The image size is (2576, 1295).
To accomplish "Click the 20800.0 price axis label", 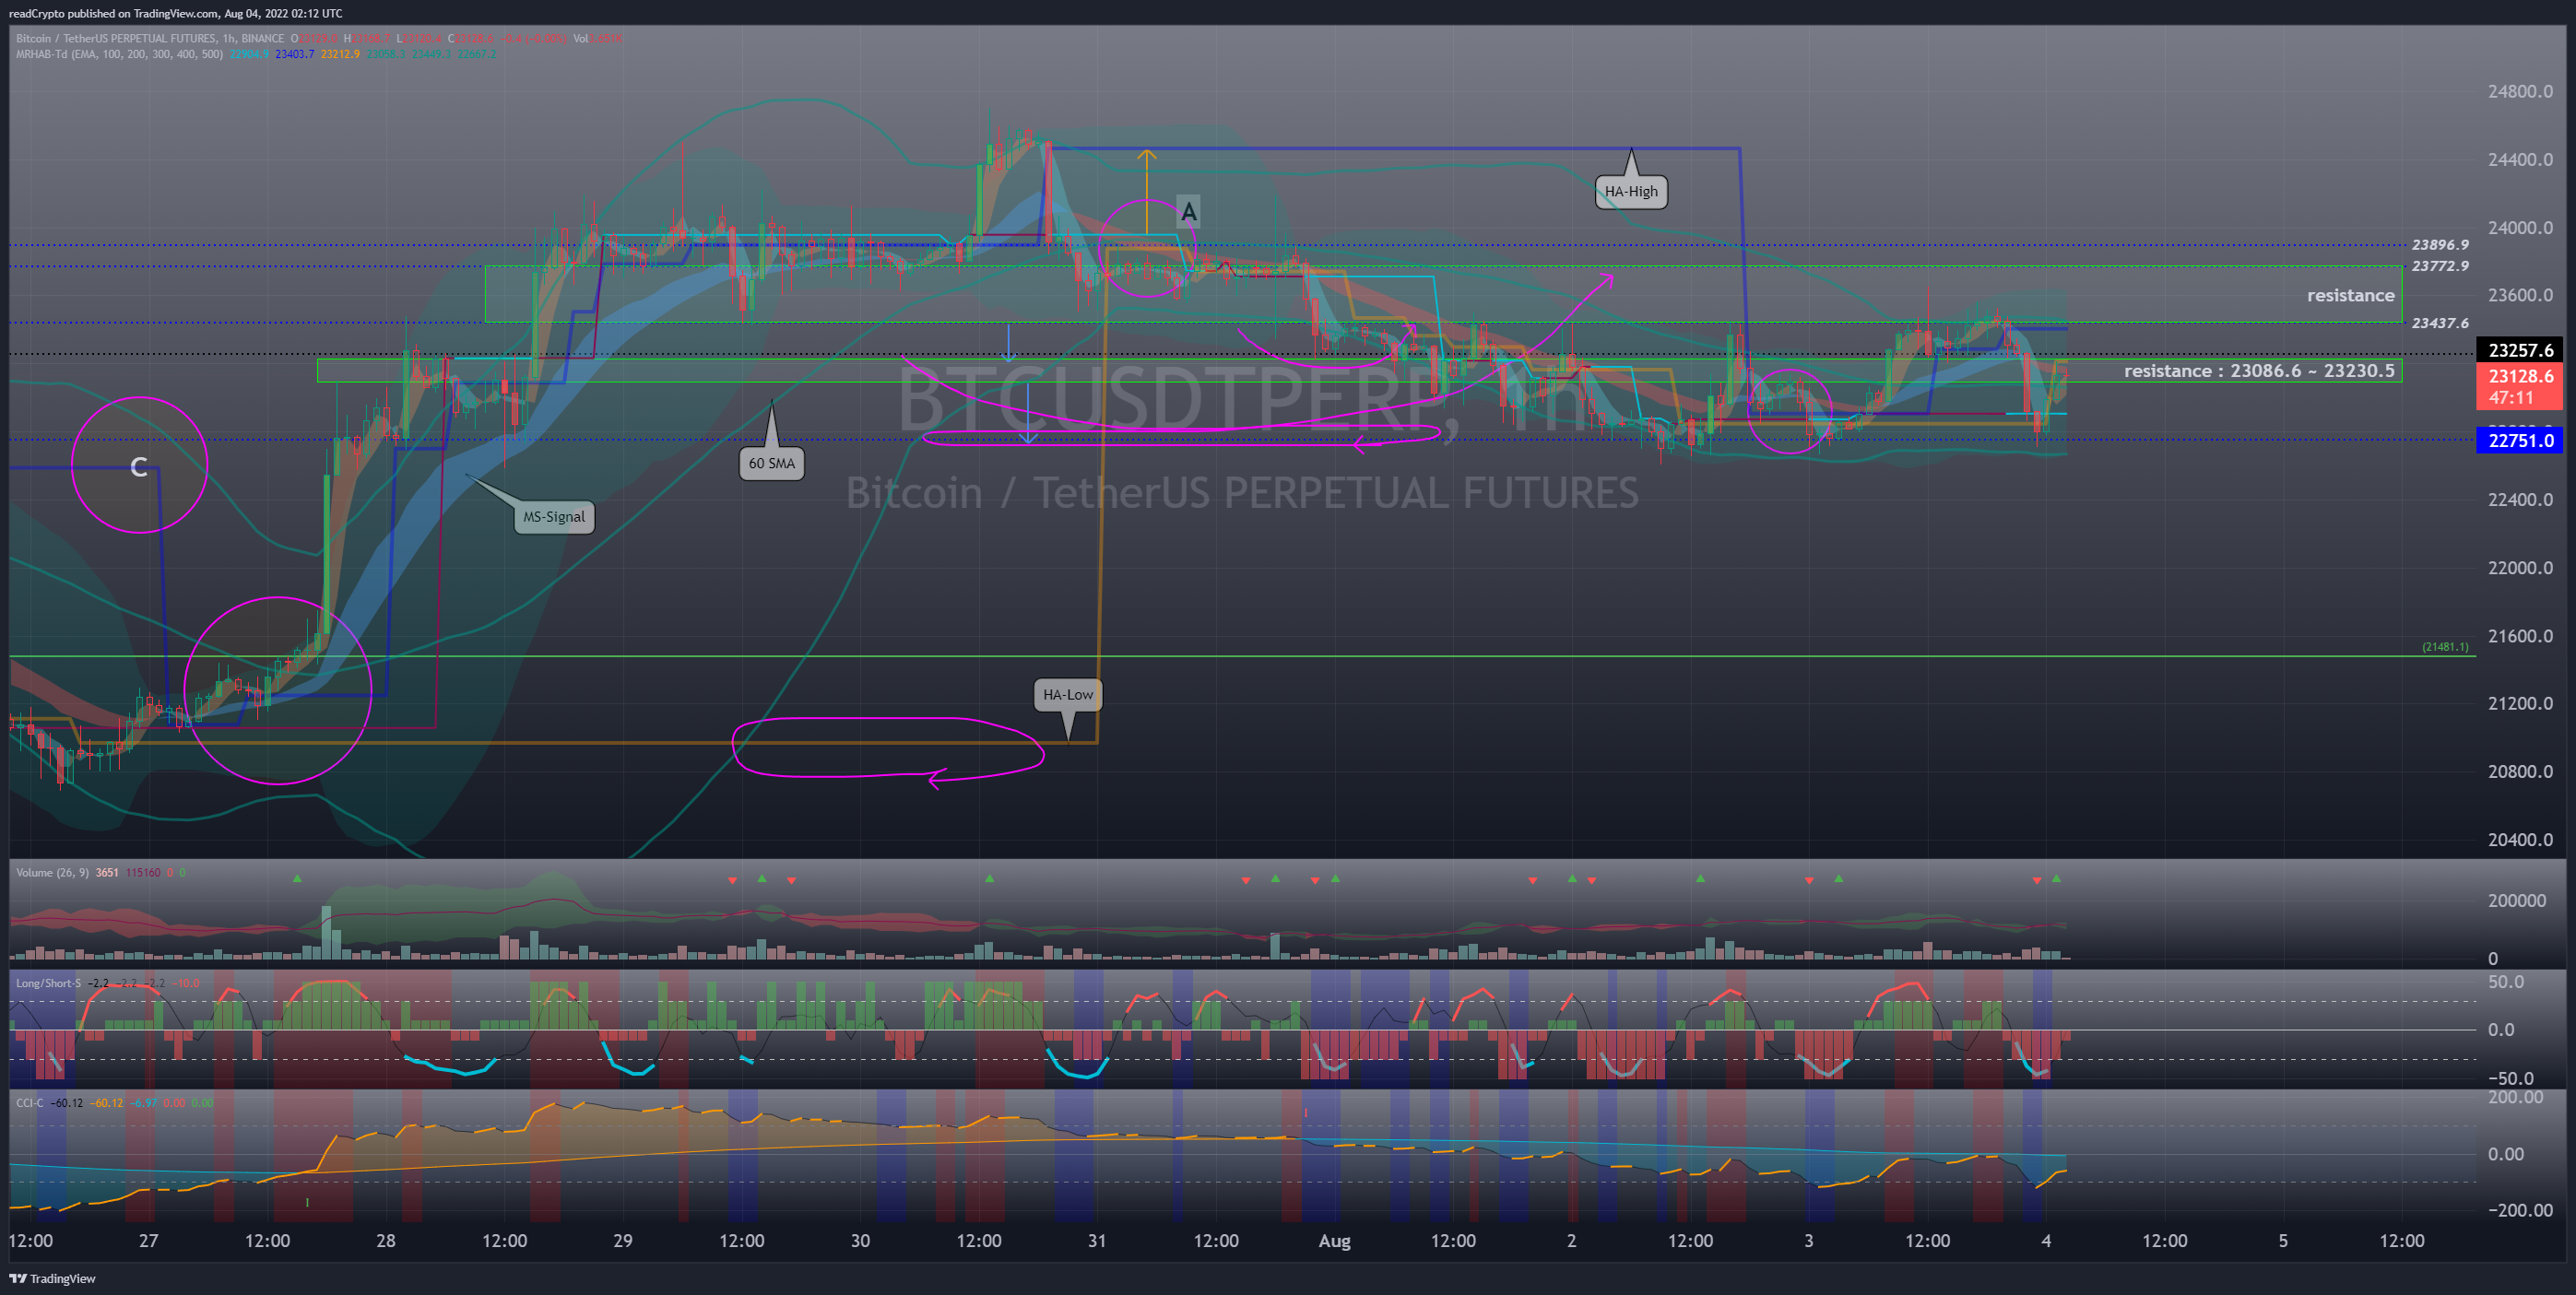I will (x=2519, y=771).
